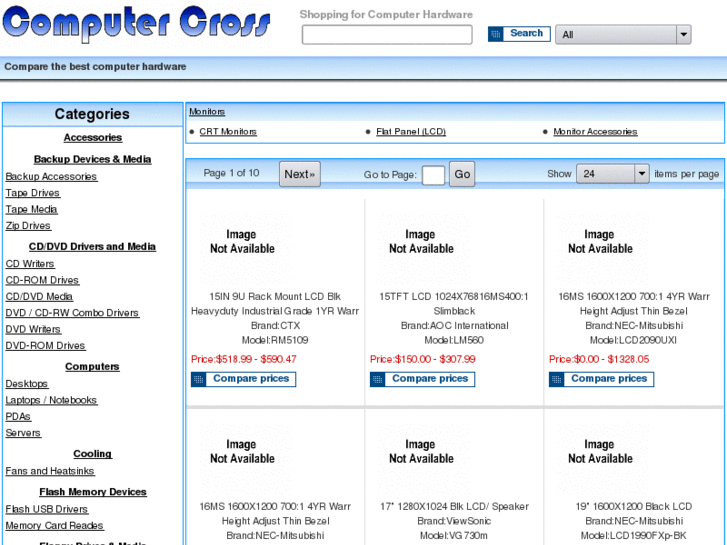Click the Search button

[519, 34]
